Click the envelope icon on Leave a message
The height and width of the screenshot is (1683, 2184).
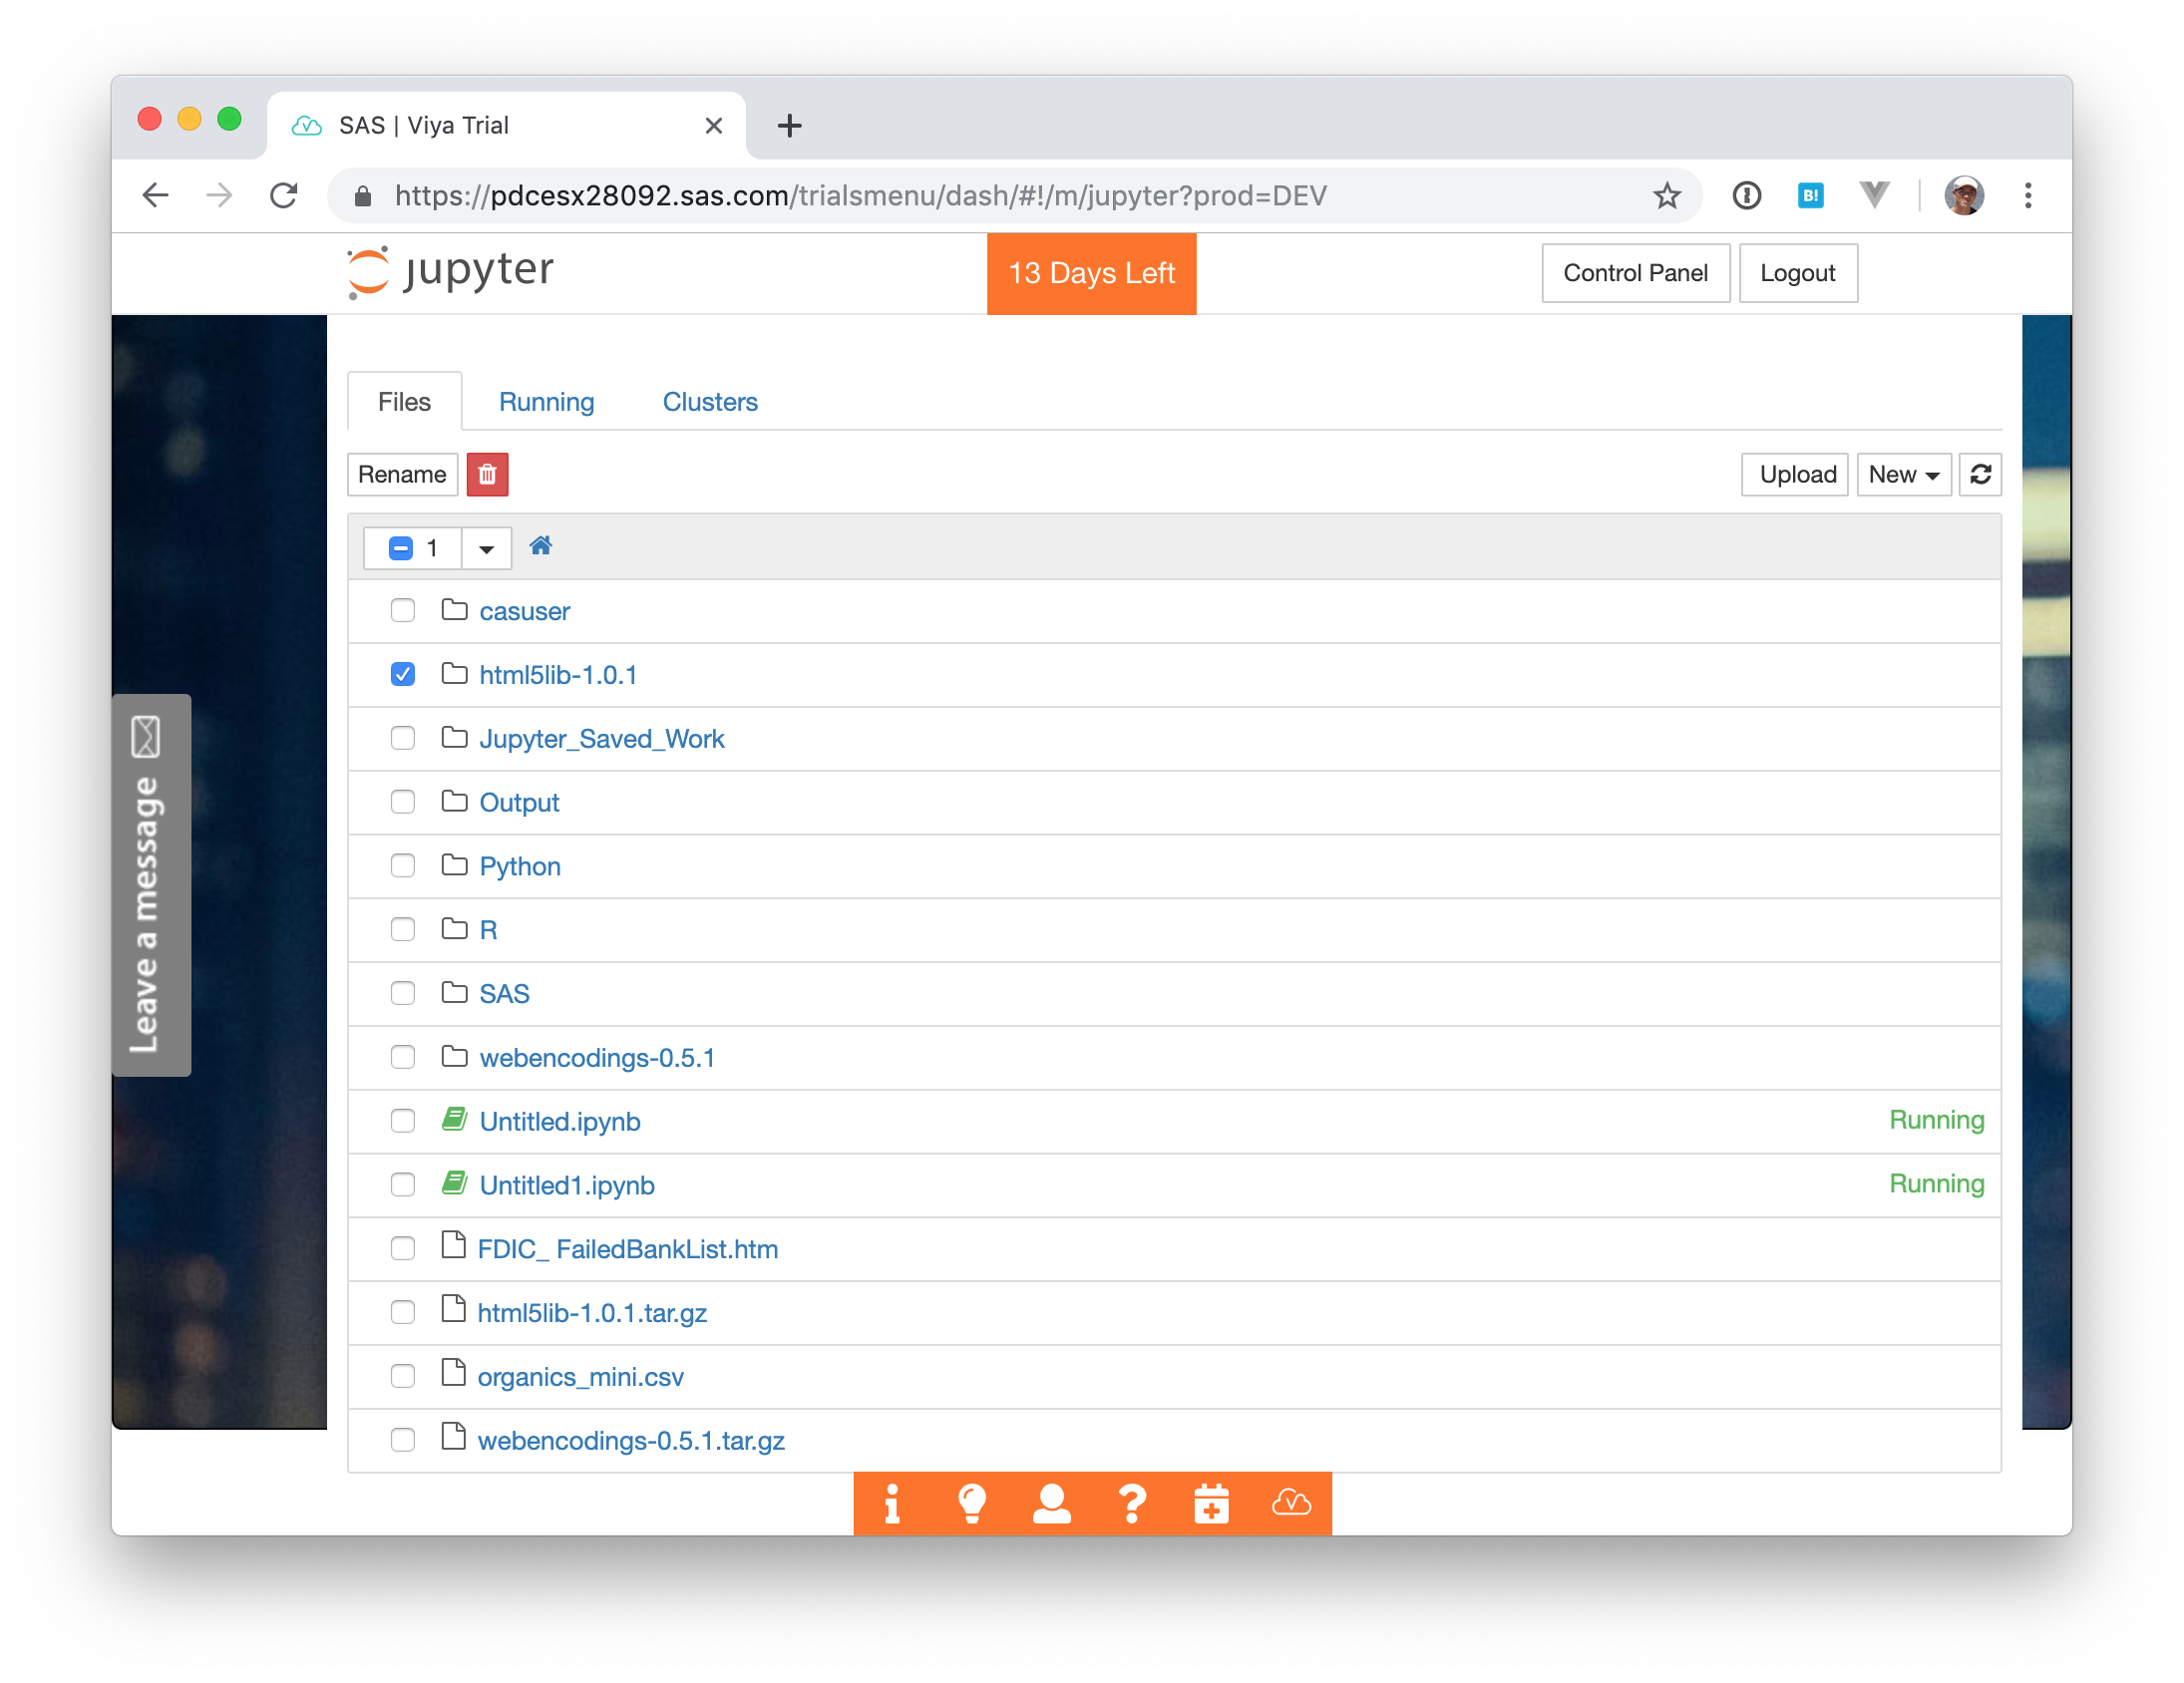click(x=146, y=737)
